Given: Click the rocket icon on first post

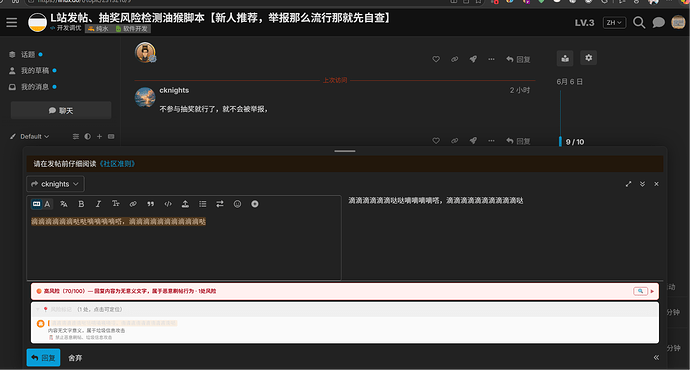Looking at the screenshot, I should 473,59.
